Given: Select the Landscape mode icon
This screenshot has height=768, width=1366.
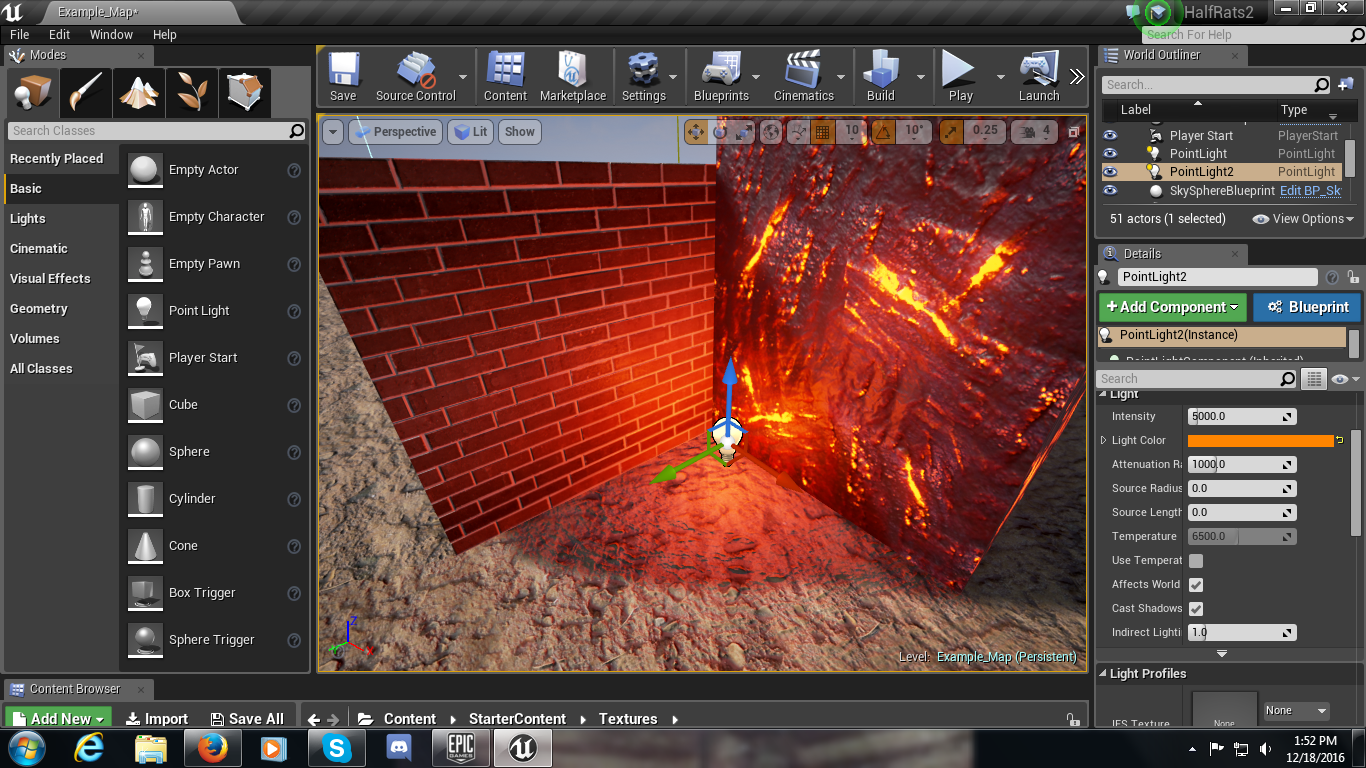Looking at the screenshot, I should click(x=139, y=93).
